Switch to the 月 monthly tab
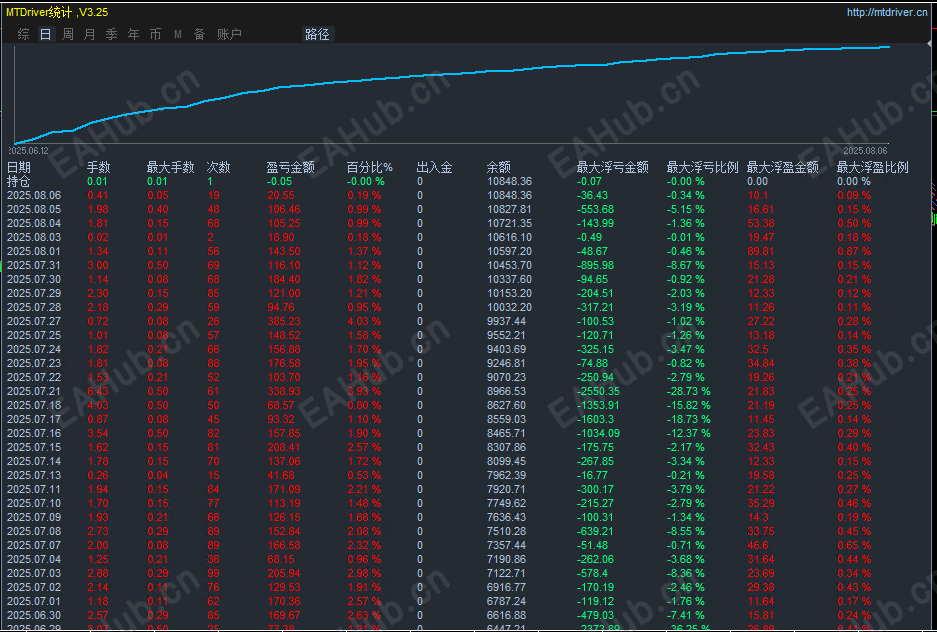This screenshot has width=937, height=632. (x=90, y=34)
